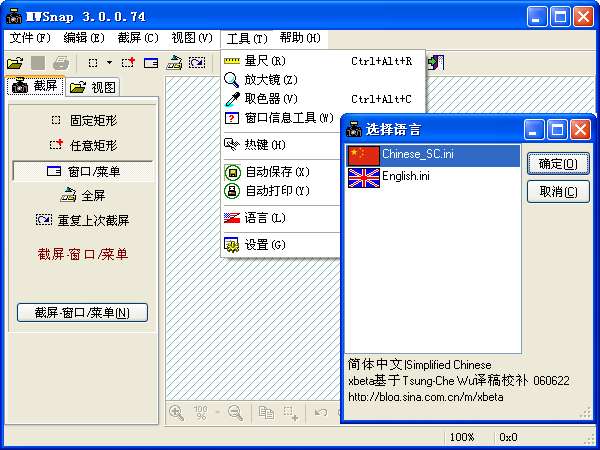
Task: Click the undo icon in the bottom toolbar
Action: (x=320, y=412)
